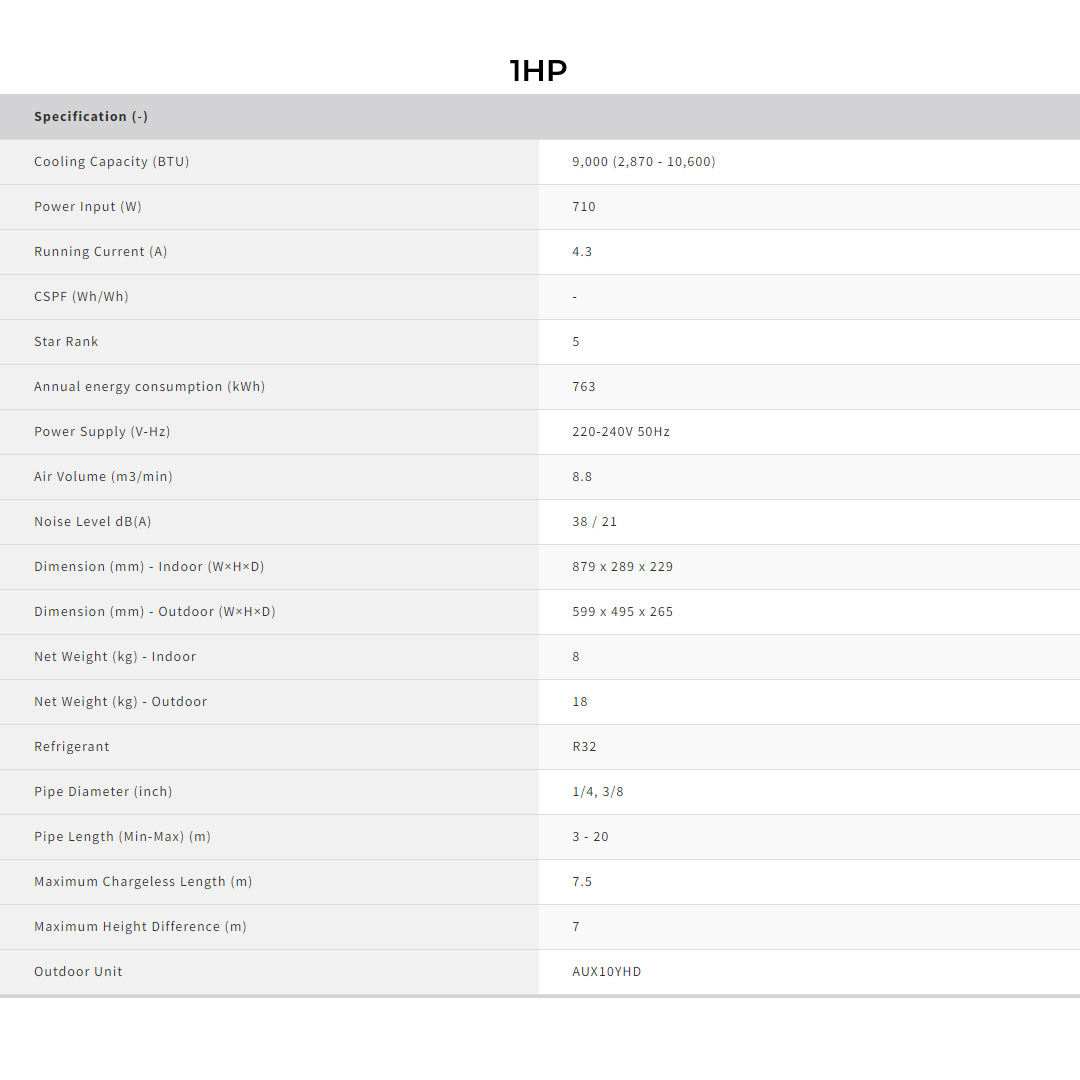Screen dimensions: 1080x1080
Task: Click the 9,000 (2,870 - 10,600) value
Action: (x=643, y=162)
